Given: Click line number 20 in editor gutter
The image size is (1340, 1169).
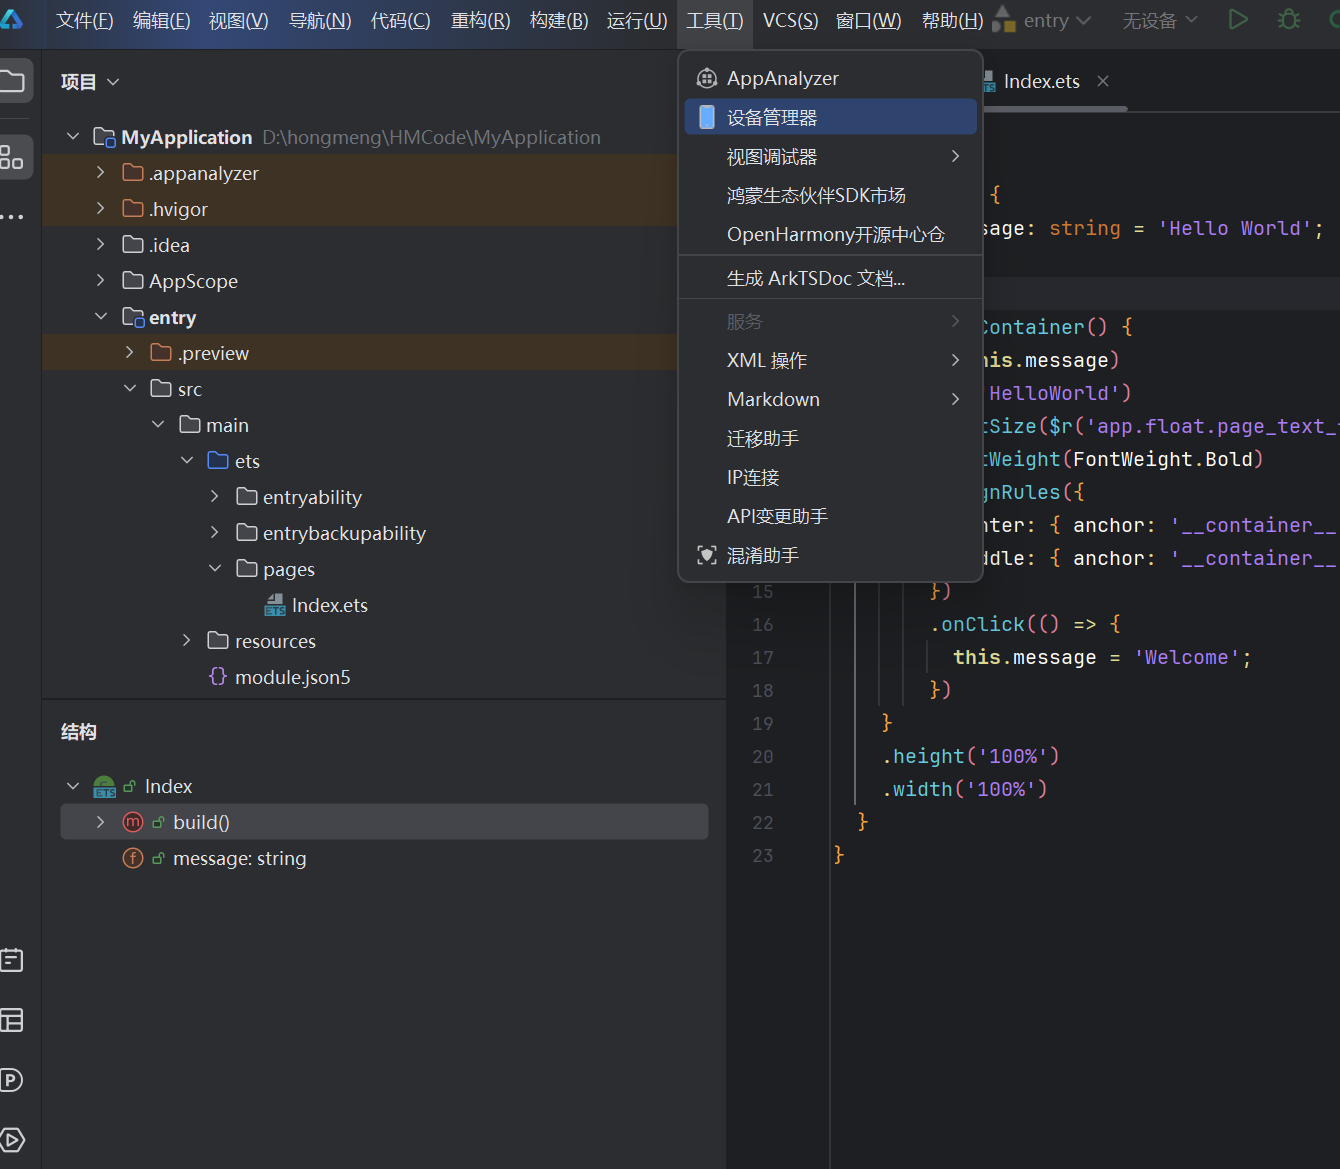Looking at the screenshot, I should pyautogui.click(x=762, y=756).
